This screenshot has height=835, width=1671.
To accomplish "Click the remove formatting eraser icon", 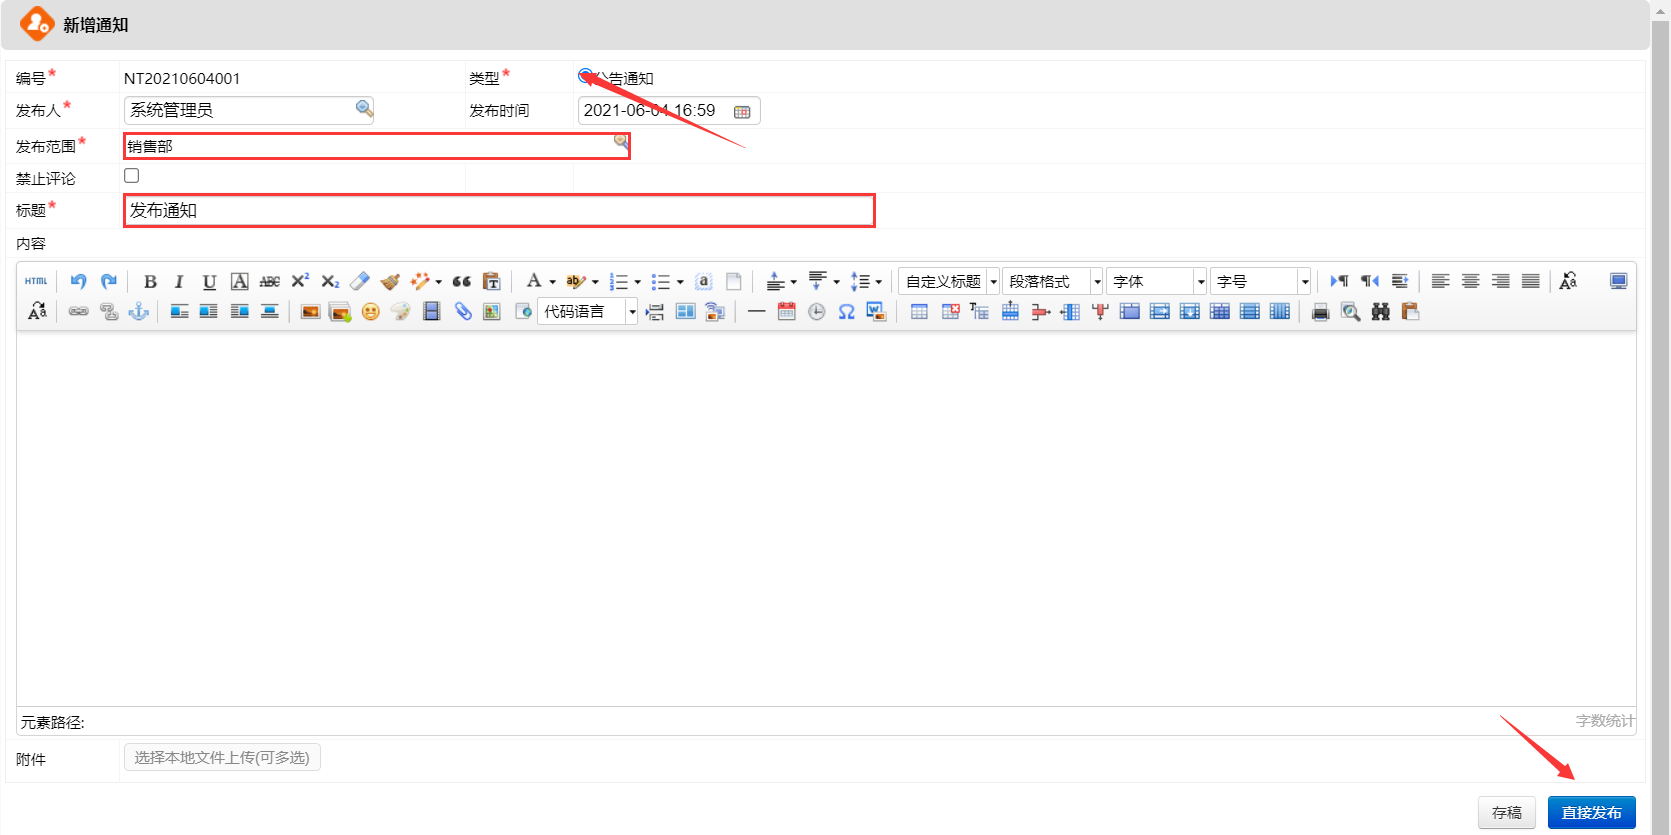I will pos(360,281).
